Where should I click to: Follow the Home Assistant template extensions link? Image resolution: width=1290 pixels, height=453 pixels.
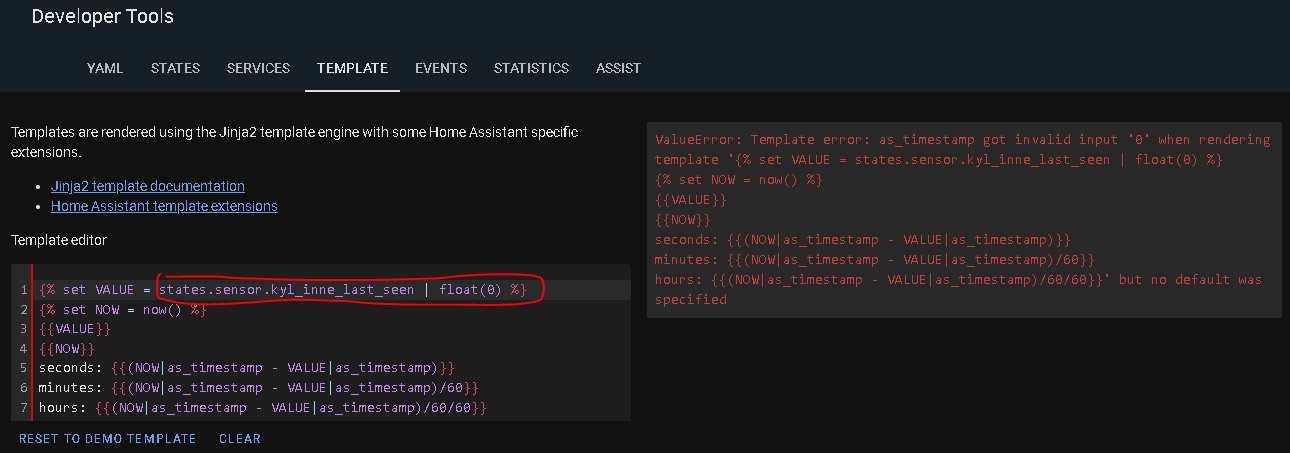coord(164,206)
